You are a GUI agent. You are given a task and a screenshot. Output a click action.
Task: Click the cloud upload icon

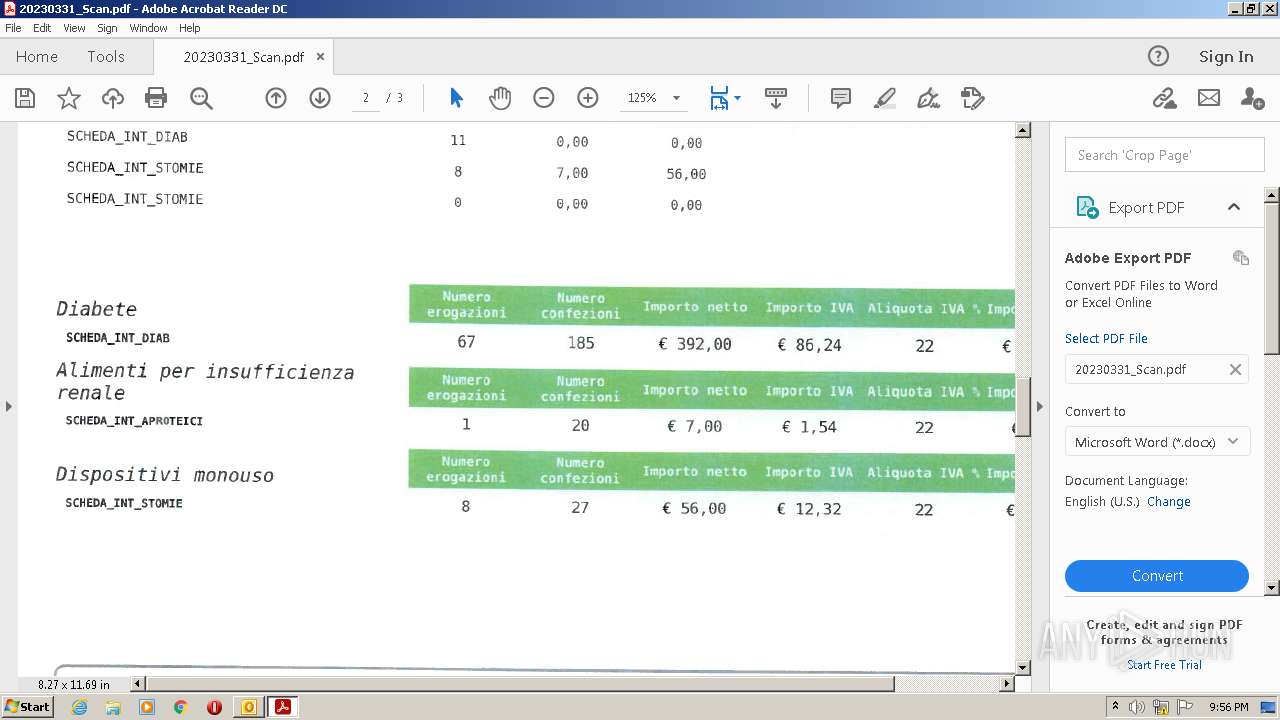(x=113, y=98)
